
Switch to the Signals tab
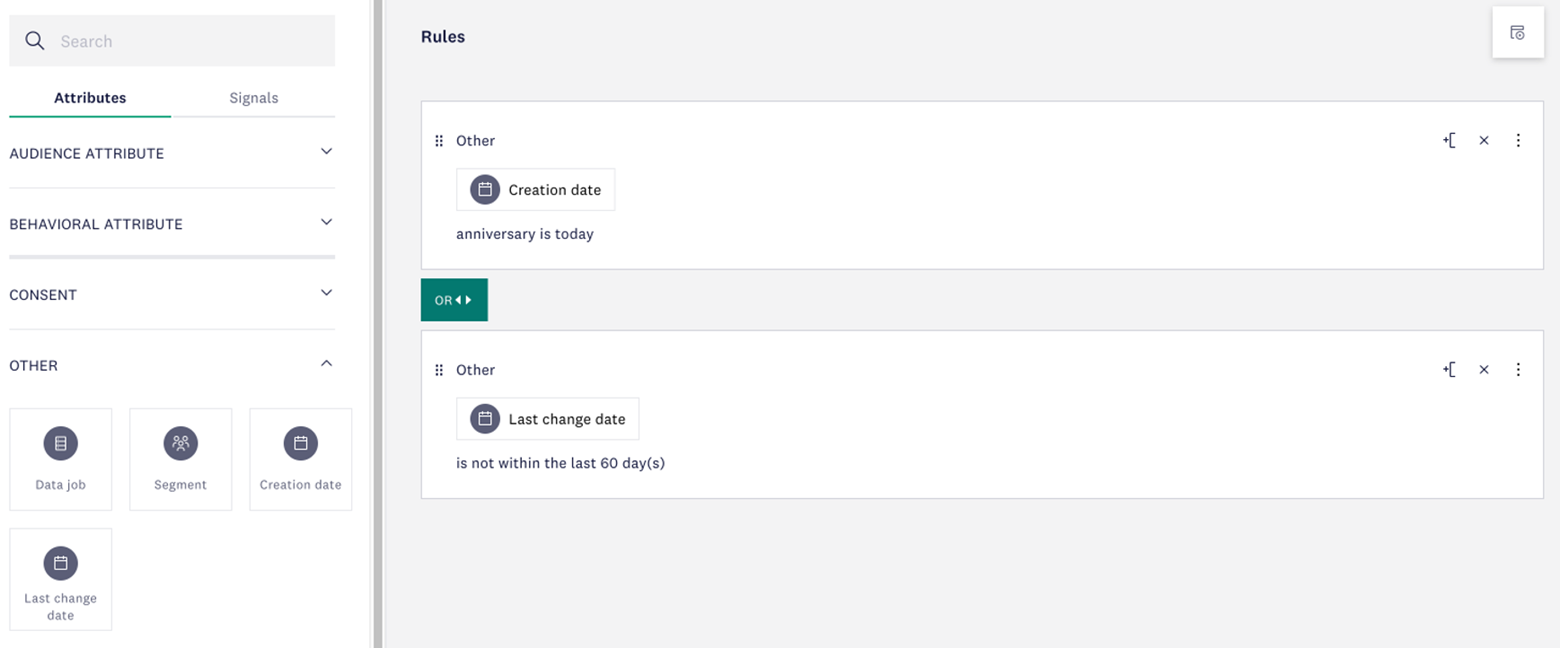pos(253,98)
